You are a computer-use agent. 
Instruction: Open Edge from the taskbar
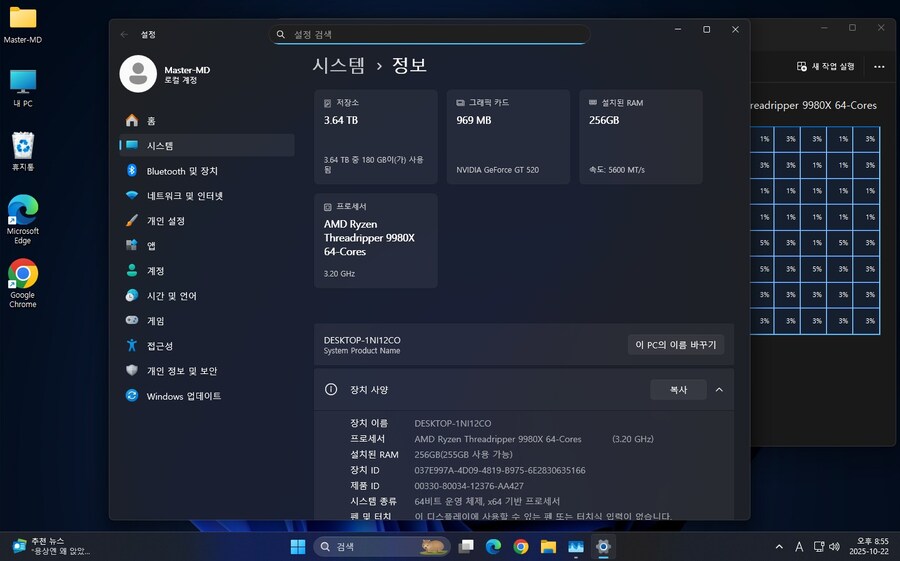(x=494, y=547)
